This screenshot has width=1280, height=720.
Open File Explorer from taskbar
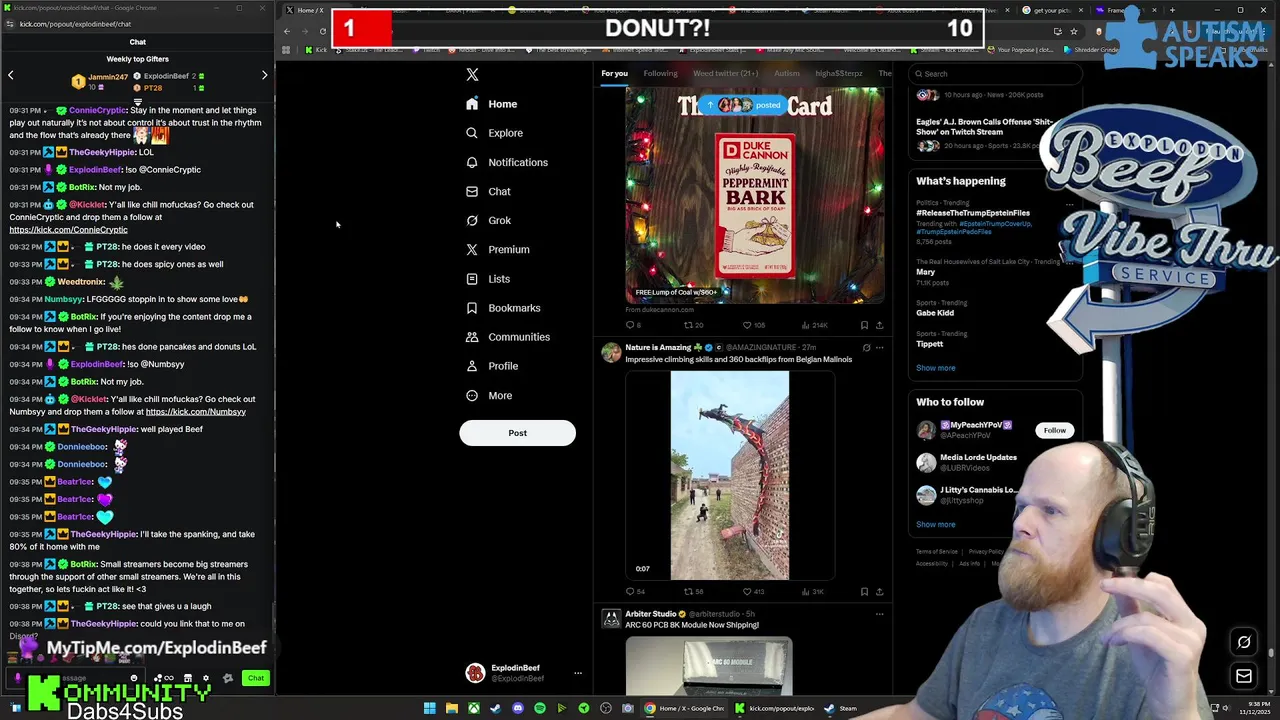[x=452, y=708]
